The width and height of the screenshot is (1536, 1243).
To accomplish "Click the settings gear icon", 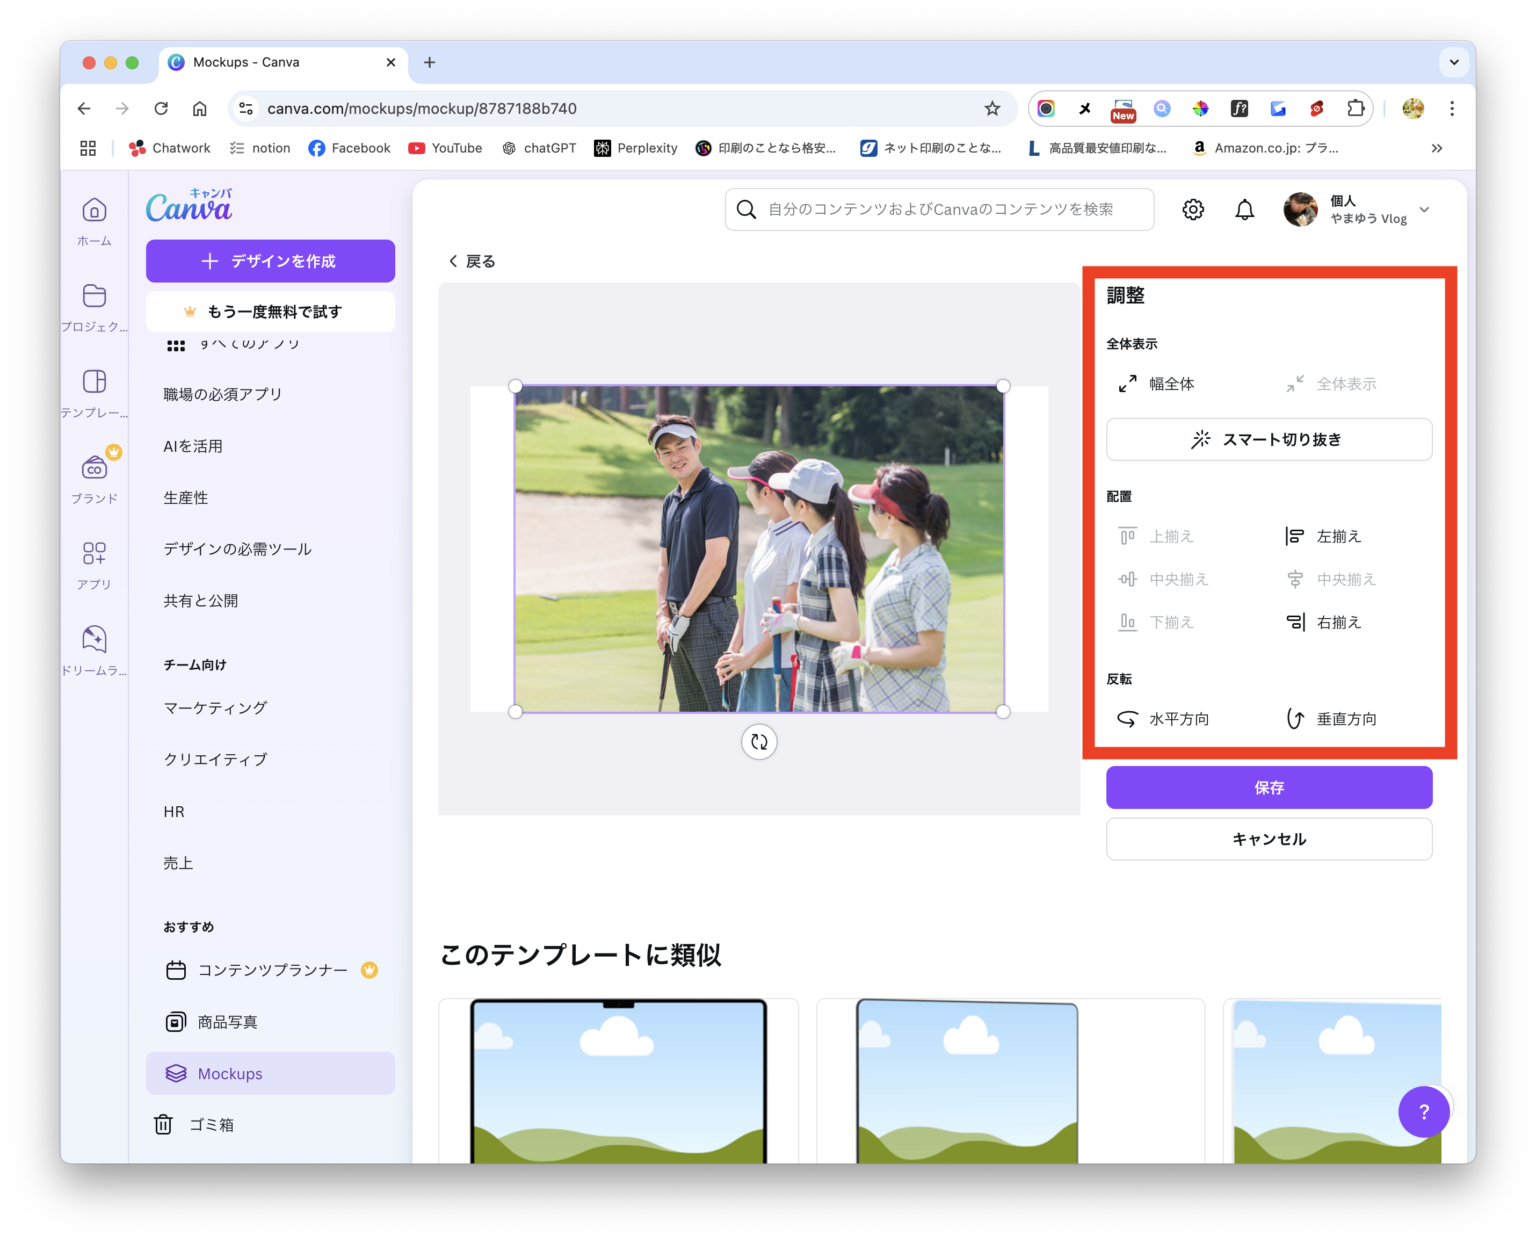I will pos(1192,209).
